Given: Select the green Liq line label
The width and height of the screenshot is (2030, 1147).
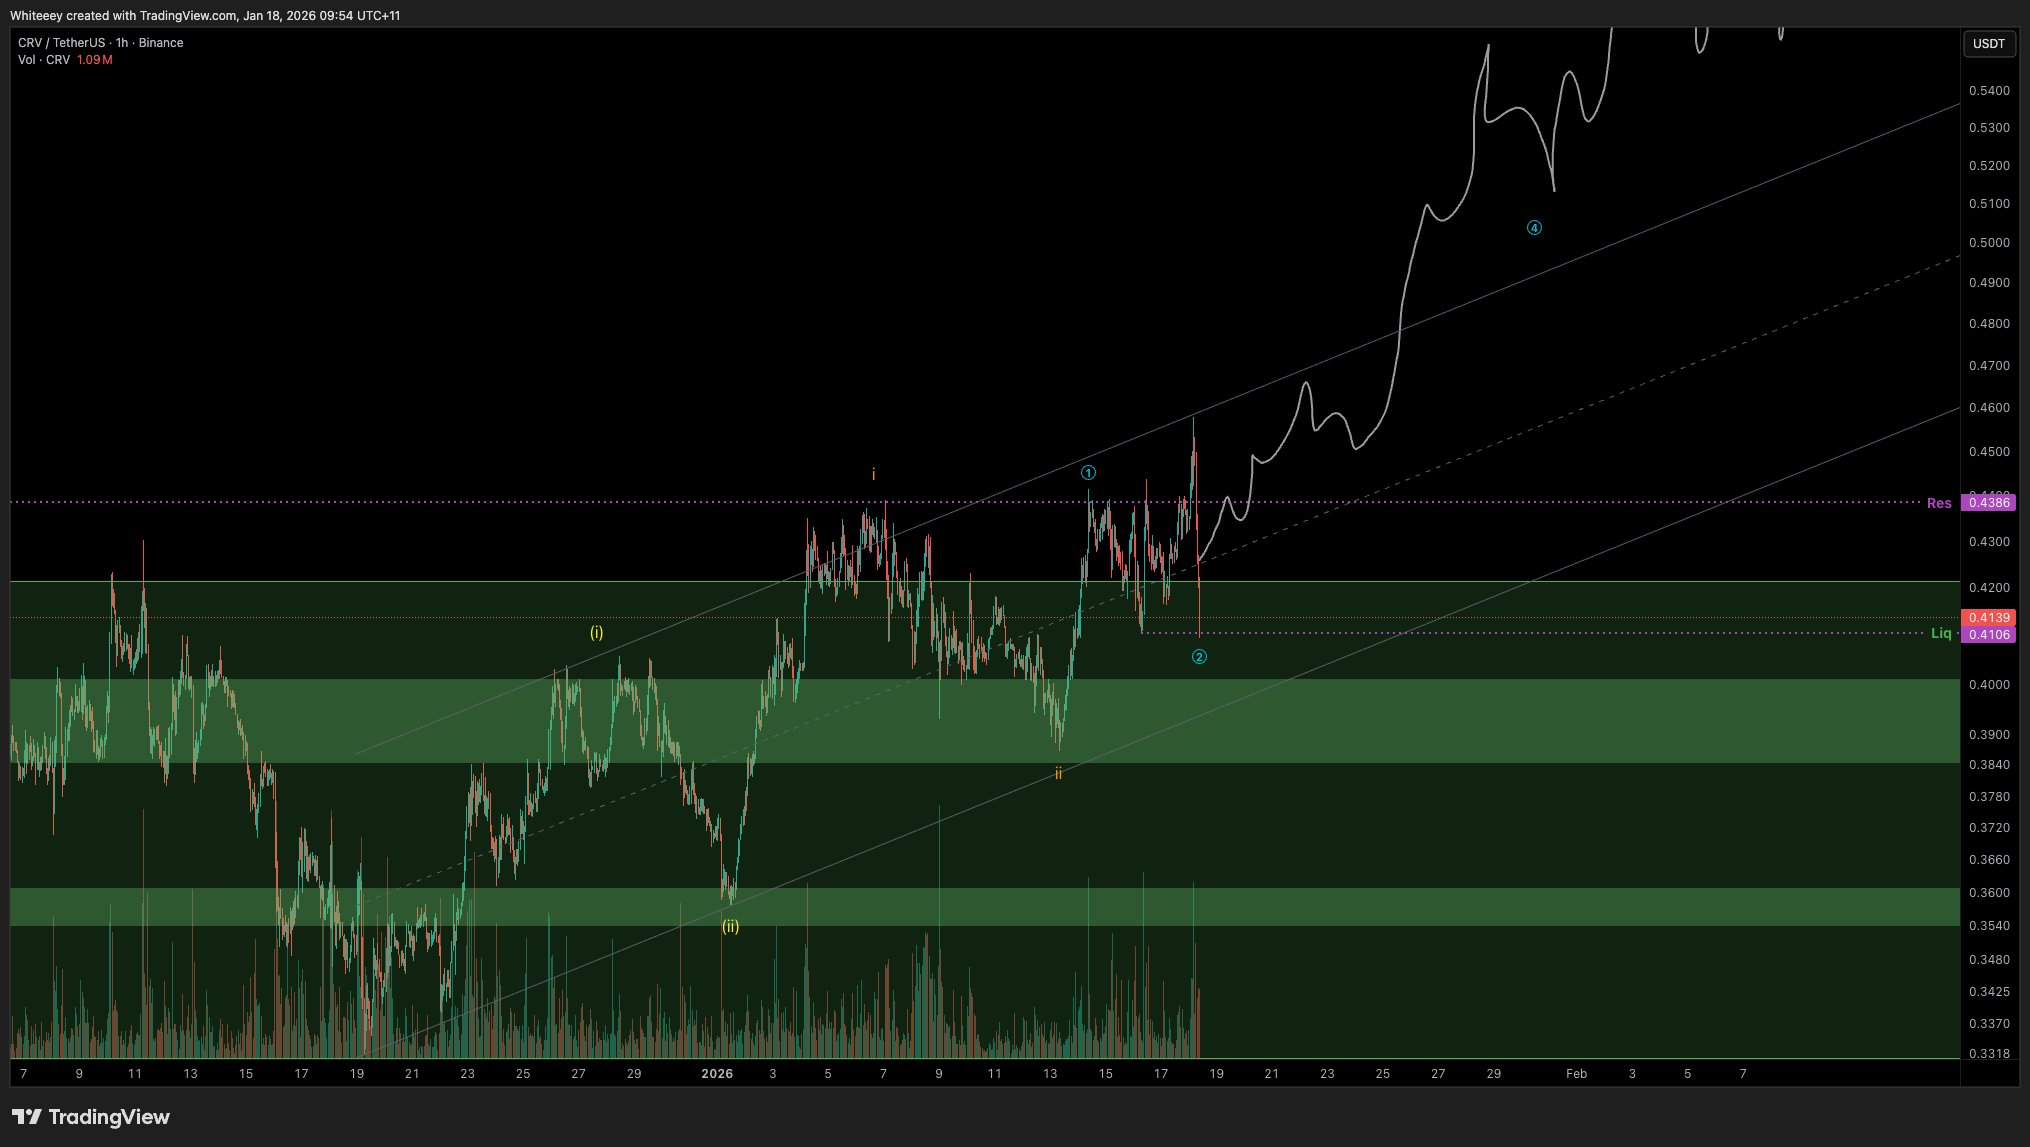Looking at the screenshot, I should (x=1940, y=633).
